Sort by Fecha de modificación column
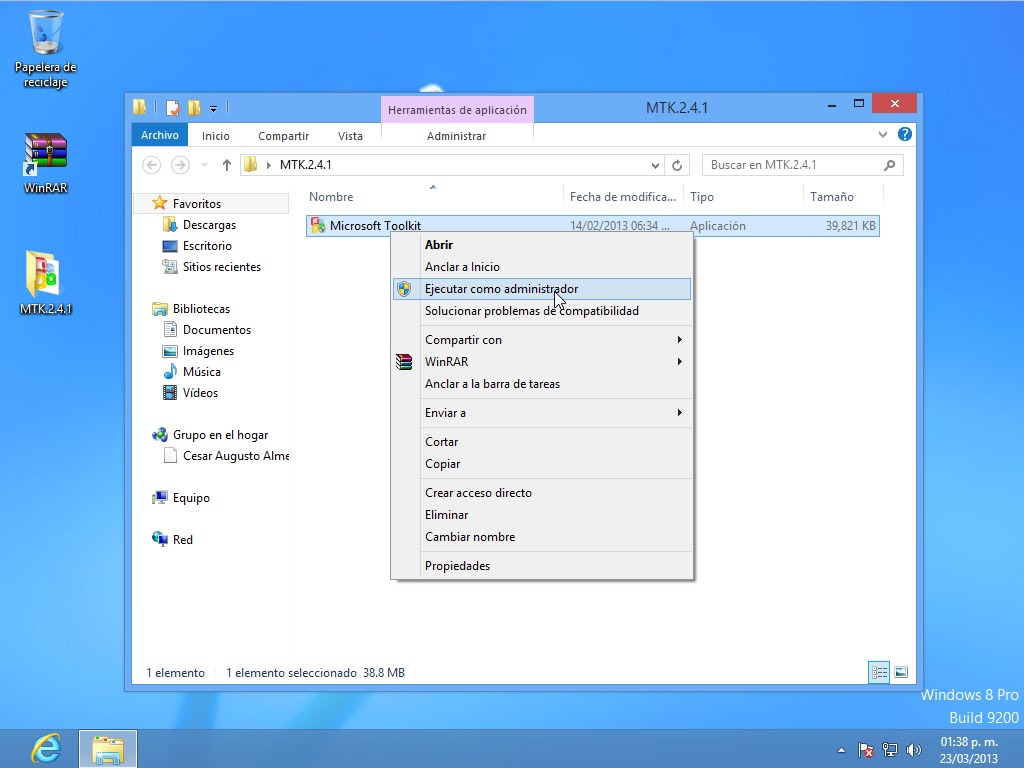 point(622,197)
